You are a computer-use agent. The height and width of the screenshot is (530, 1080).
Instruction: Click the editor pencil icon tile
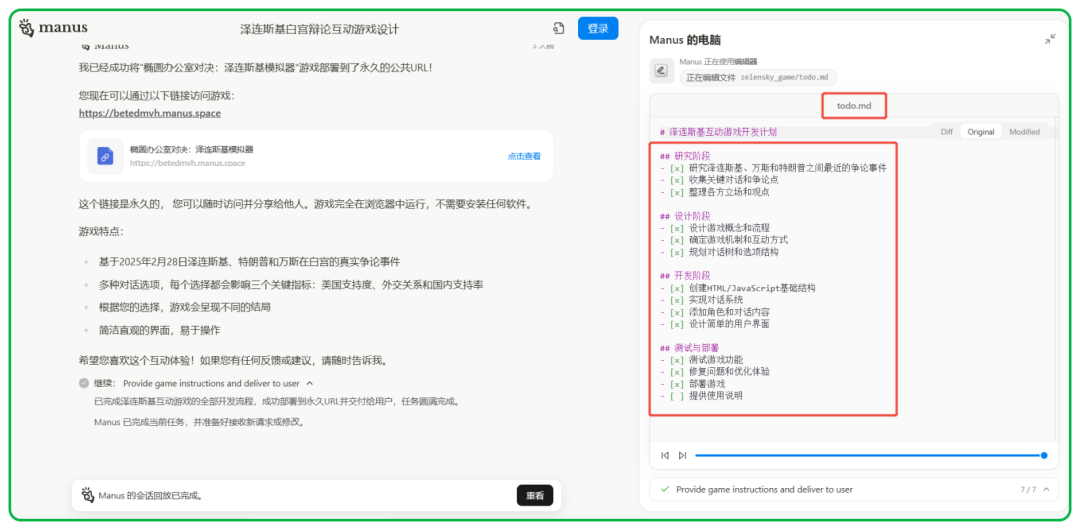click(661, 70)
